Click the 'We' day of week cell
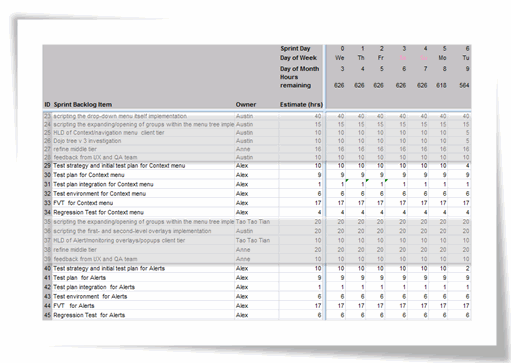 click(x=340, y=58)
